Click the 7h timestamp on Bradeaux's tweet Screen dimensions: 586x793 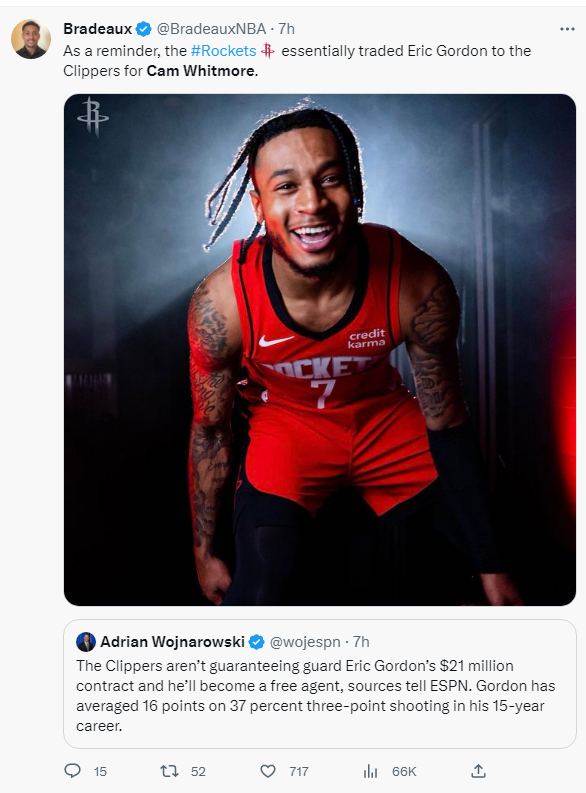click(286, 29)
